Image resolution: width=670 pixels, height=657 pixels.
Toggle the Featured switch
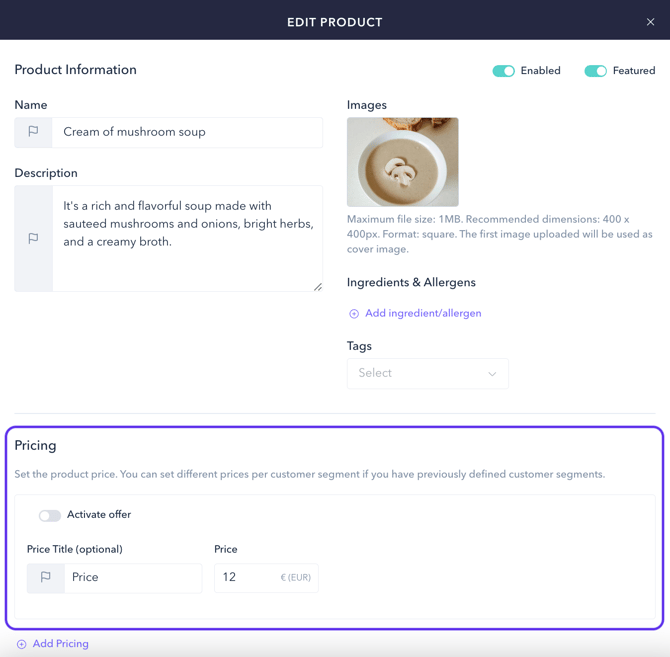[596, 71]
